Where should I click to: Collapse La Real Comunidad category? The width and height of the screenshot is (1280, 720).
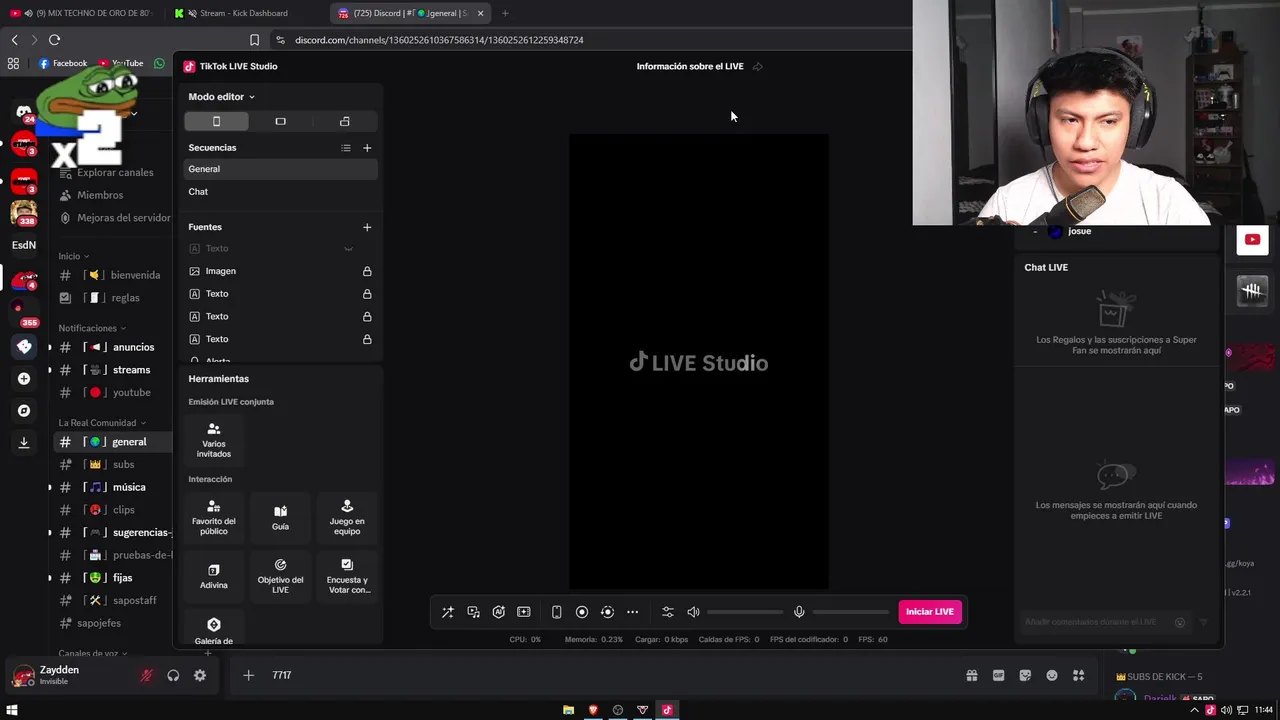point(102,423)
